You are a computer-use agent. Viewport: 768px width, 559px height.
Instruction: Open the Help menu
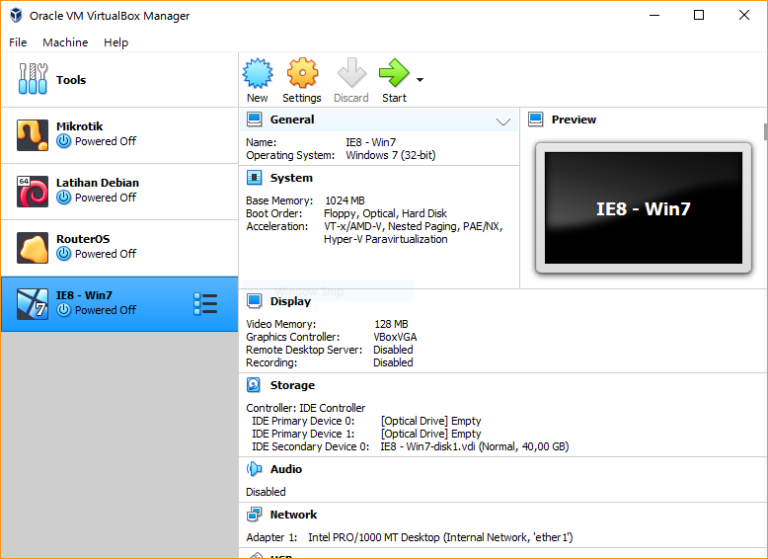tap(116, 43)
